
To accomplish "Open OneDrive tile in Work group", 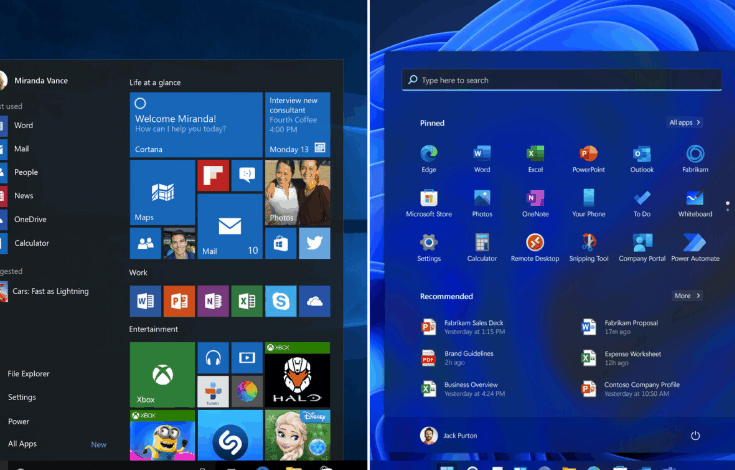I will pos(315,301).
